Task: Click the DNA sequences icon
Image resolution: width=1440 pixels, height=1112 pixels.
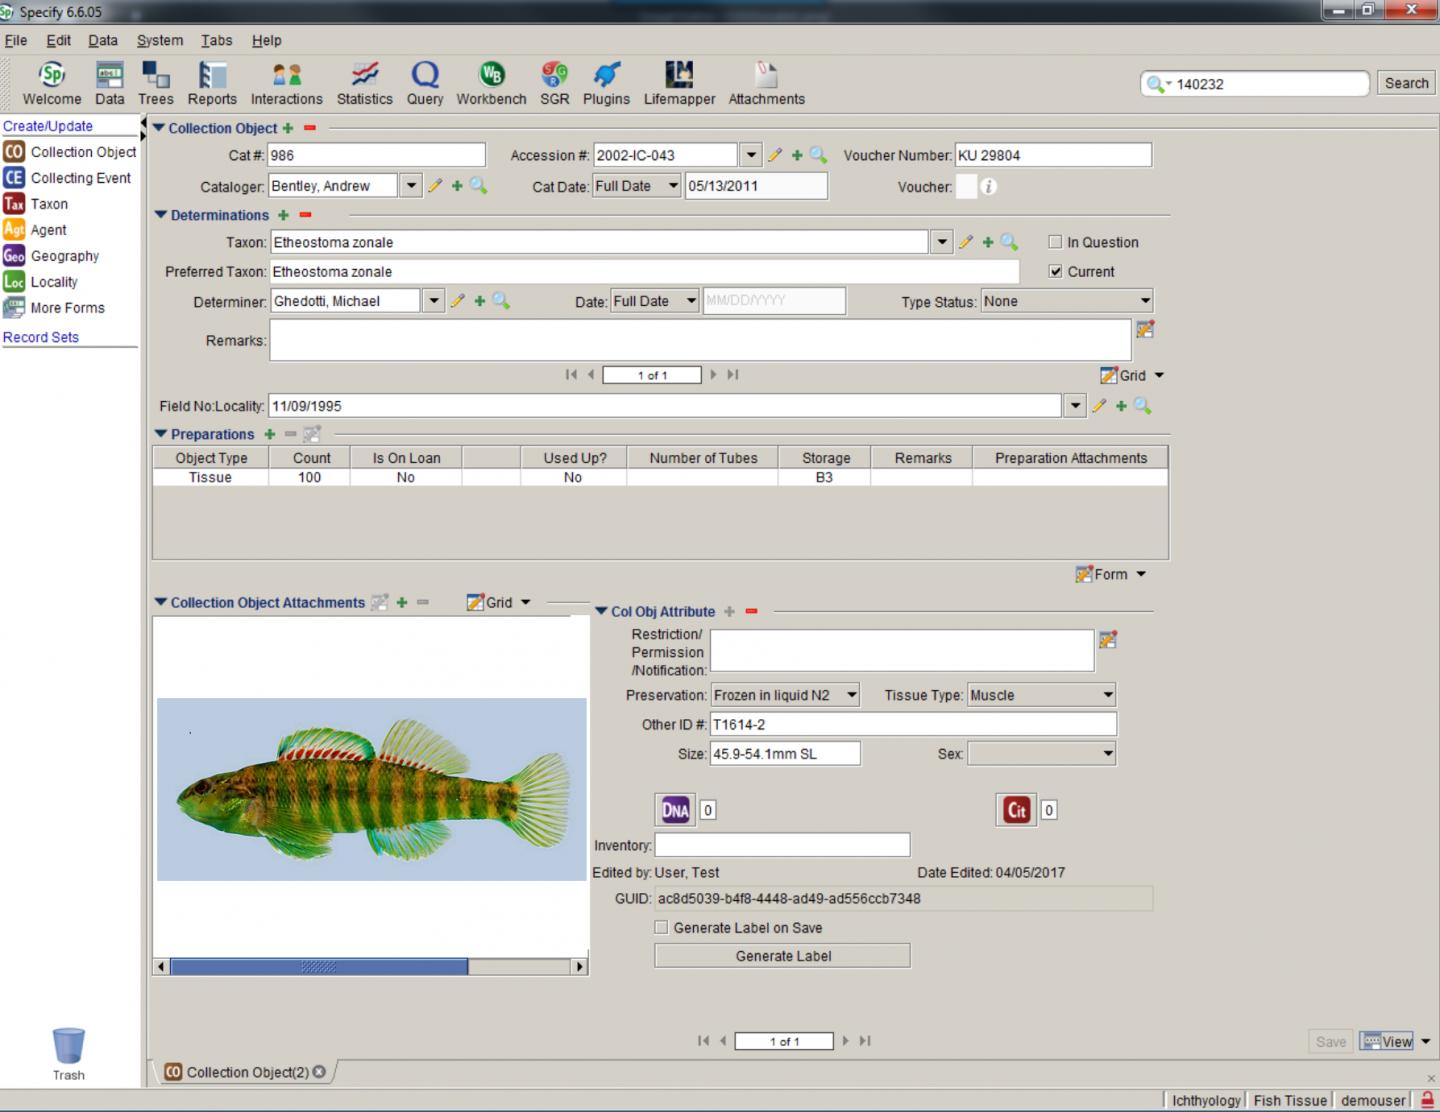Action: click(674, 809)
